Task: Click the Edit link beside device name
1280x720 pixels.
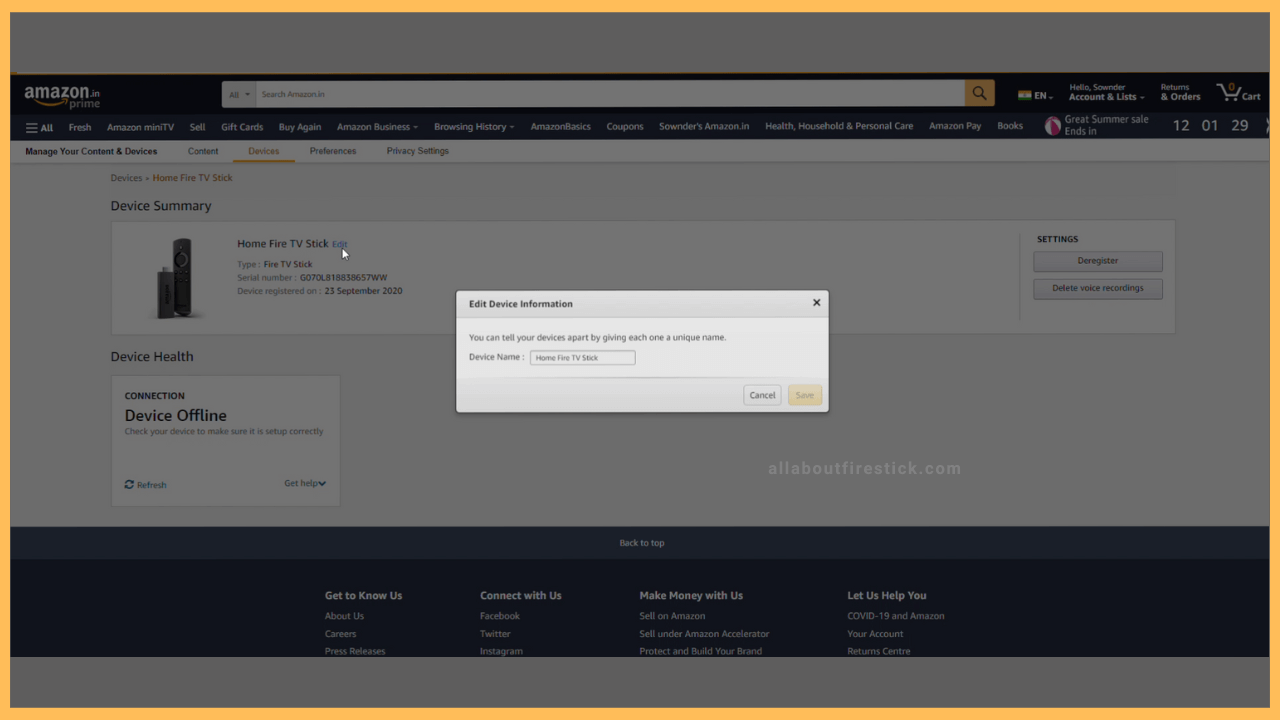Action: 340,244
